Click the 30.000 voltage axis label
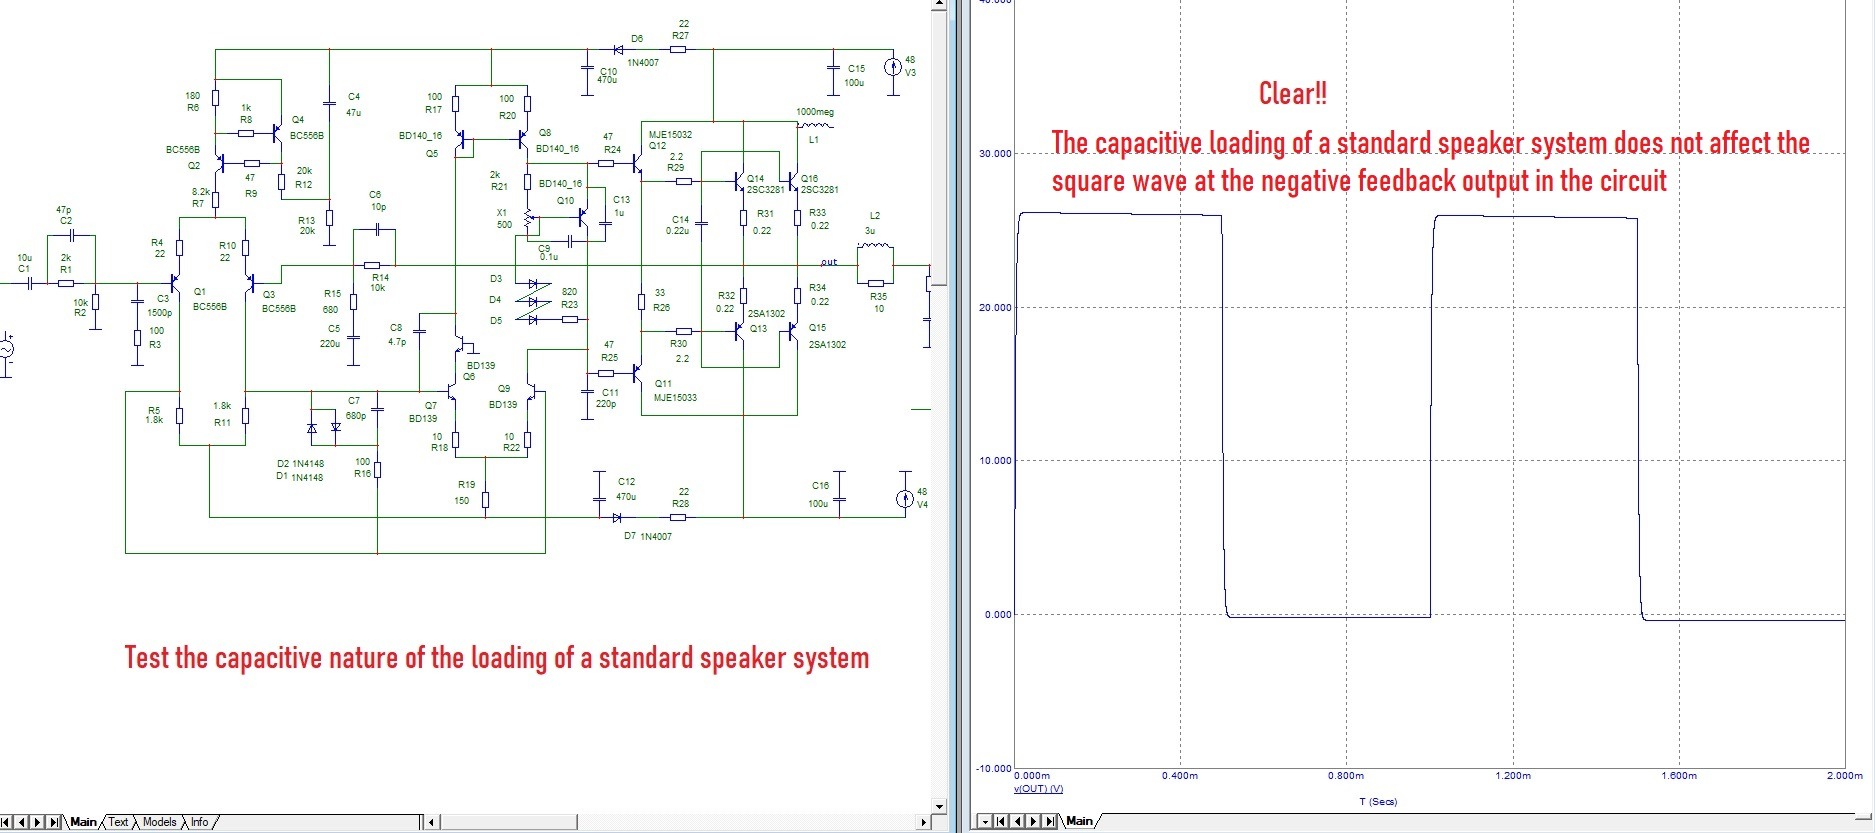Viewport: 1875px width, 833px height. [x=995, y=154]
